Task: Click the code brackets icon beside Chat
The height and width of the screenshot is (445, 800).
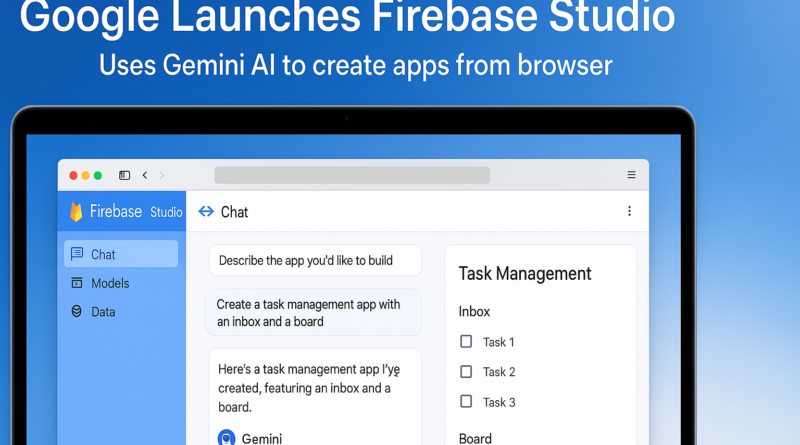Action: click(206, 211)
